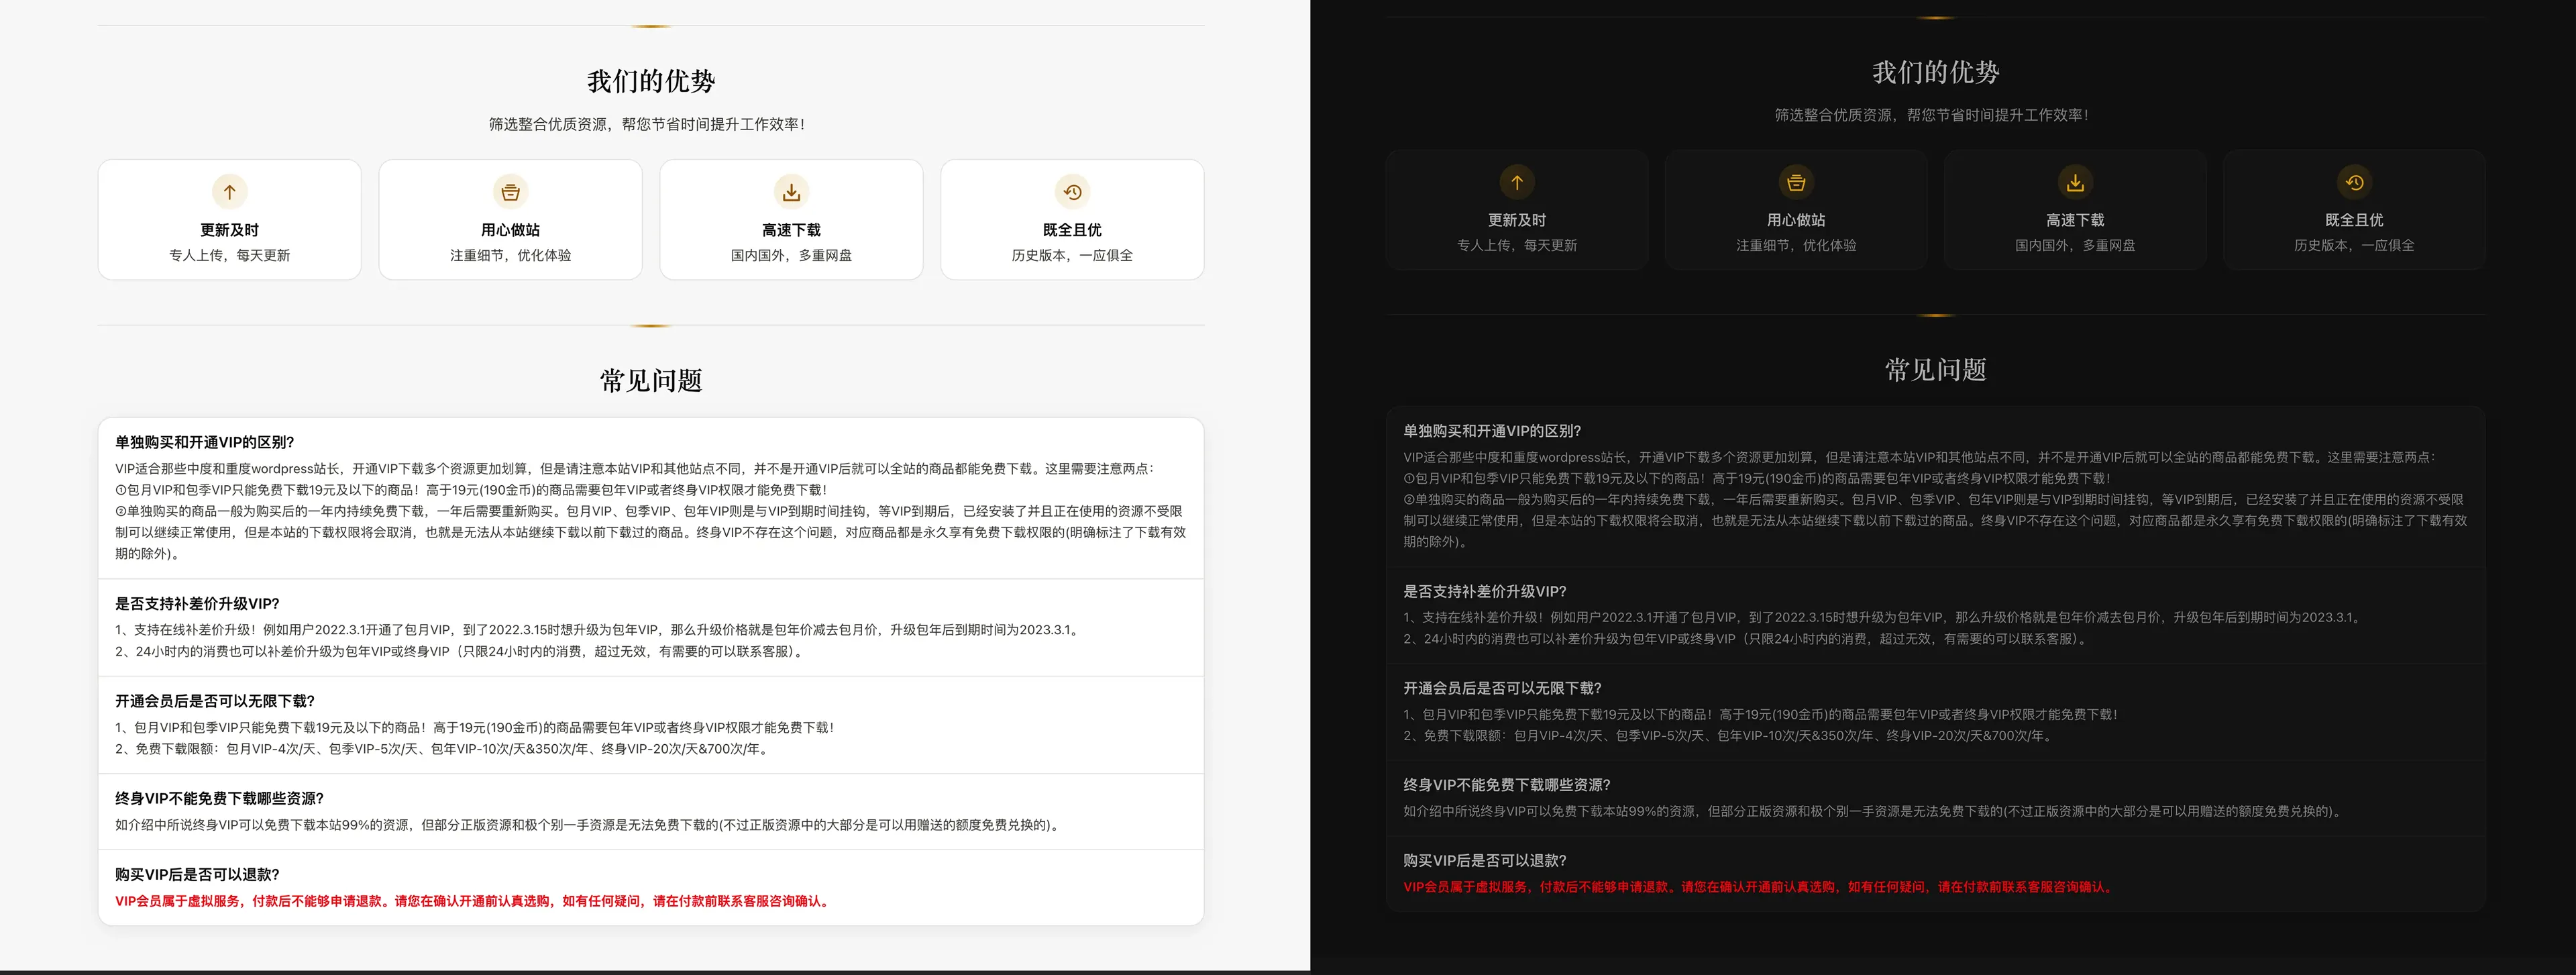Click the up-arrow icon in dark 更新及时 card
2576x975 pixels.
coord(1517,182)
